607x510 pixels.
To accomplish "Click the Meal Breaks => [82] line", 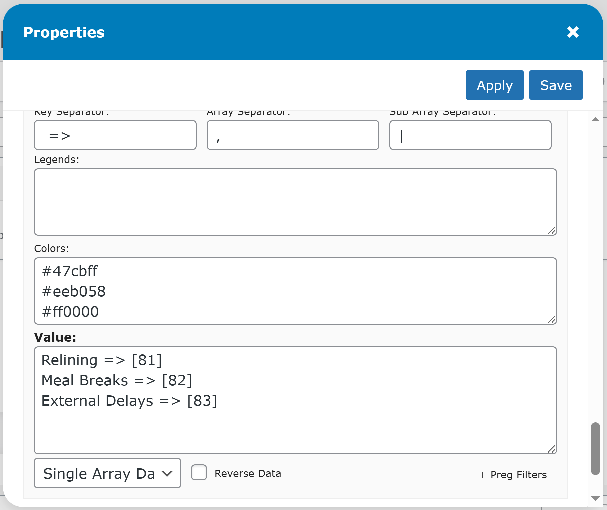I will pyautogui.click(x=116, y=380).
